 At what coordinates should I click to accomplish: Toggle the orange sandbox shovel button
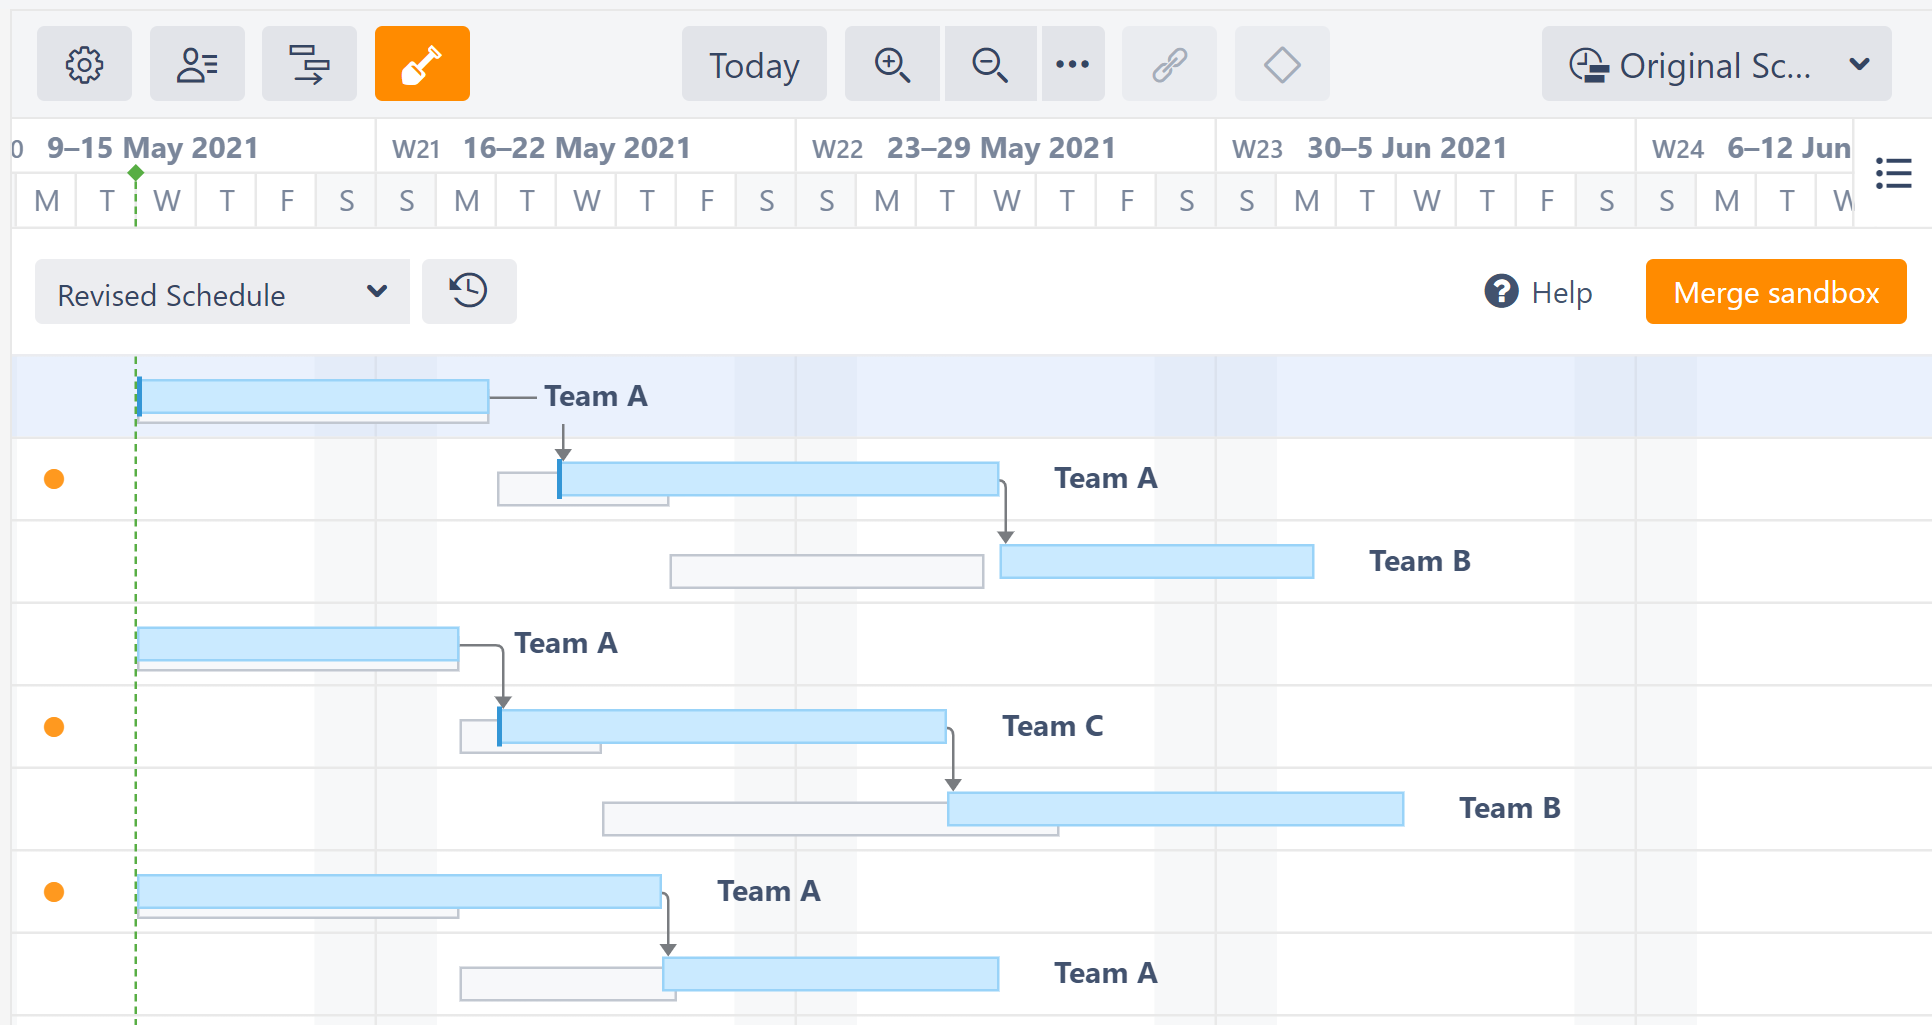point(422,65)
